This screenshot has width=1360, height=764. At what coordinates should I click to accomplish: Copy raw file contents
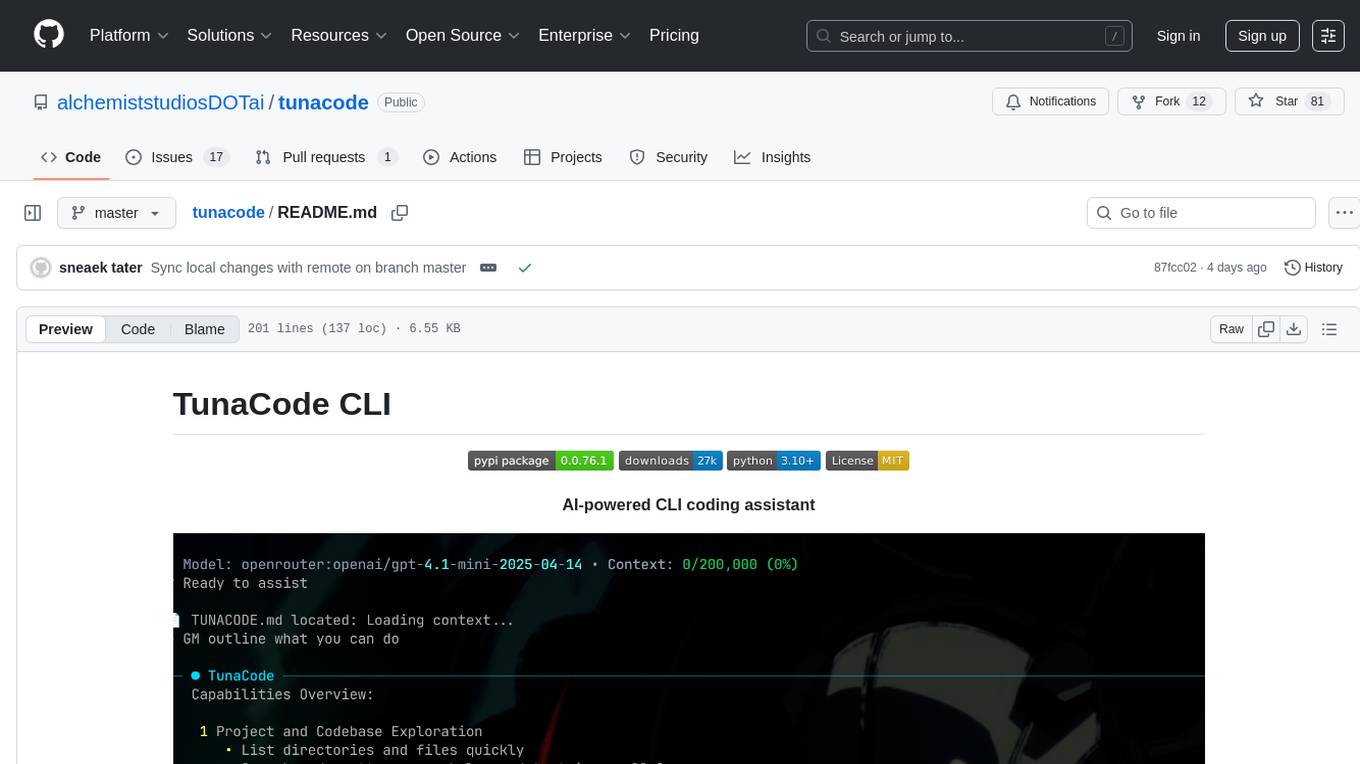(1266, 329)
